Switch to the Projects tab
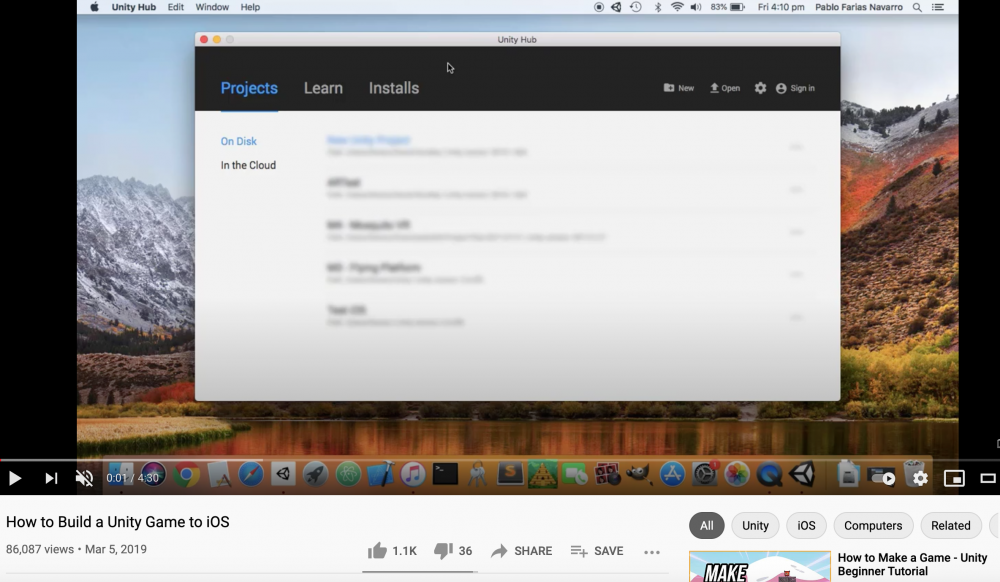Screen dimensions: 1000x582 [249, 88]
